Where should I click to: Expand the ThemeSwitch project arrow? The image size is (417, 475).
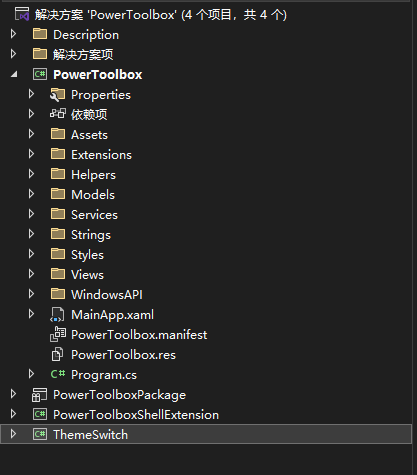click(13, 434)
